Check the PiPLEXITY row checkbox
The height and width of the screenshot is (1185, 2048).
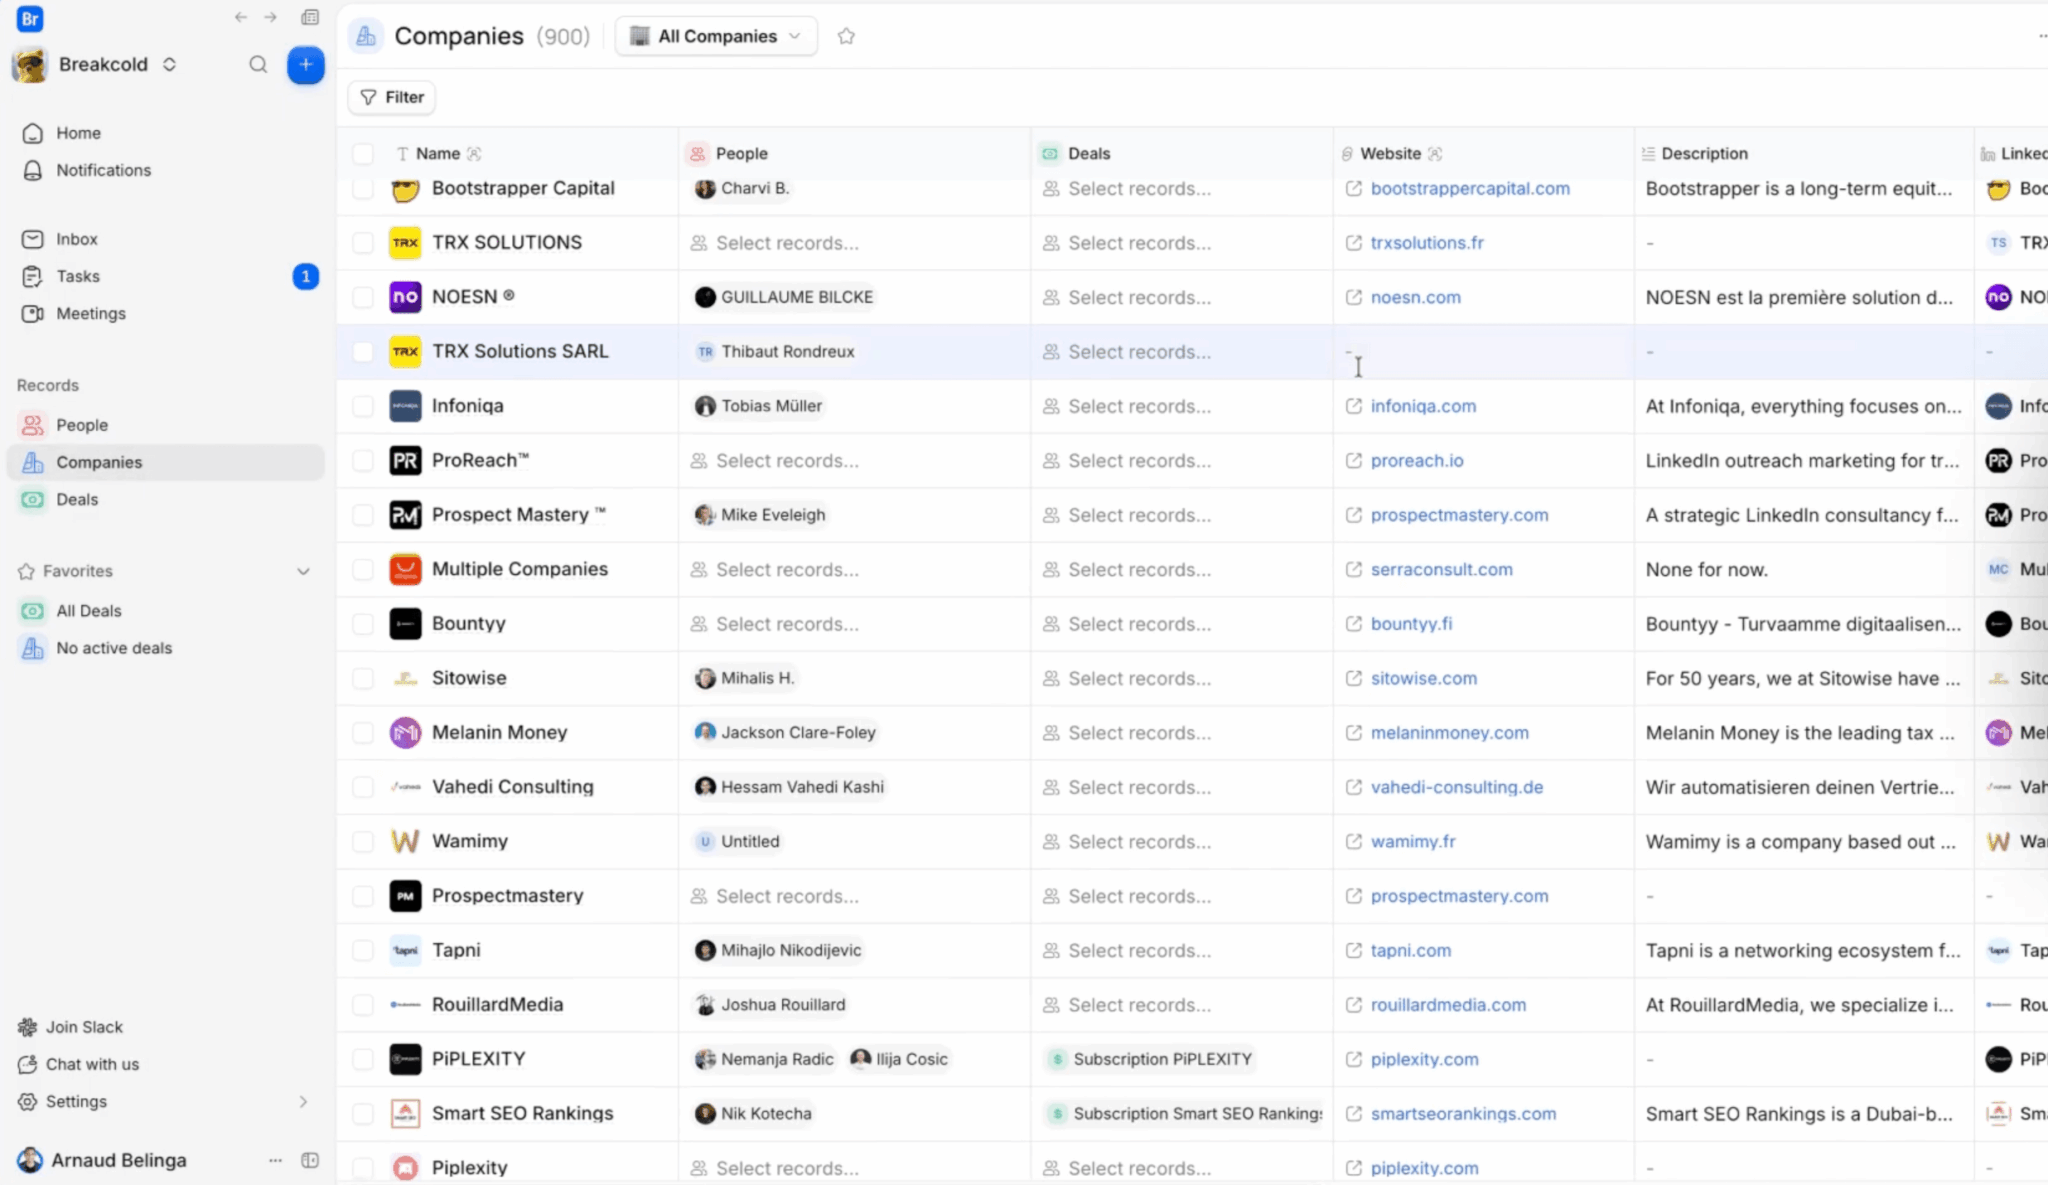pyautogui.click(x=363, y=1060)
